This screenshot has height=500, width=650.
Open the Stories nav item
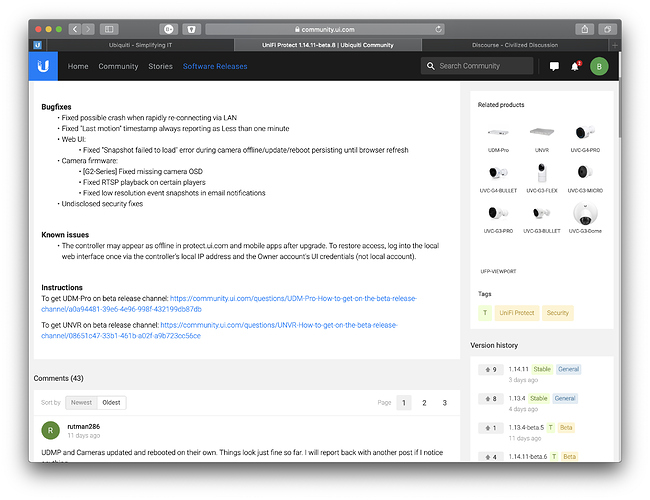point(160,66)
